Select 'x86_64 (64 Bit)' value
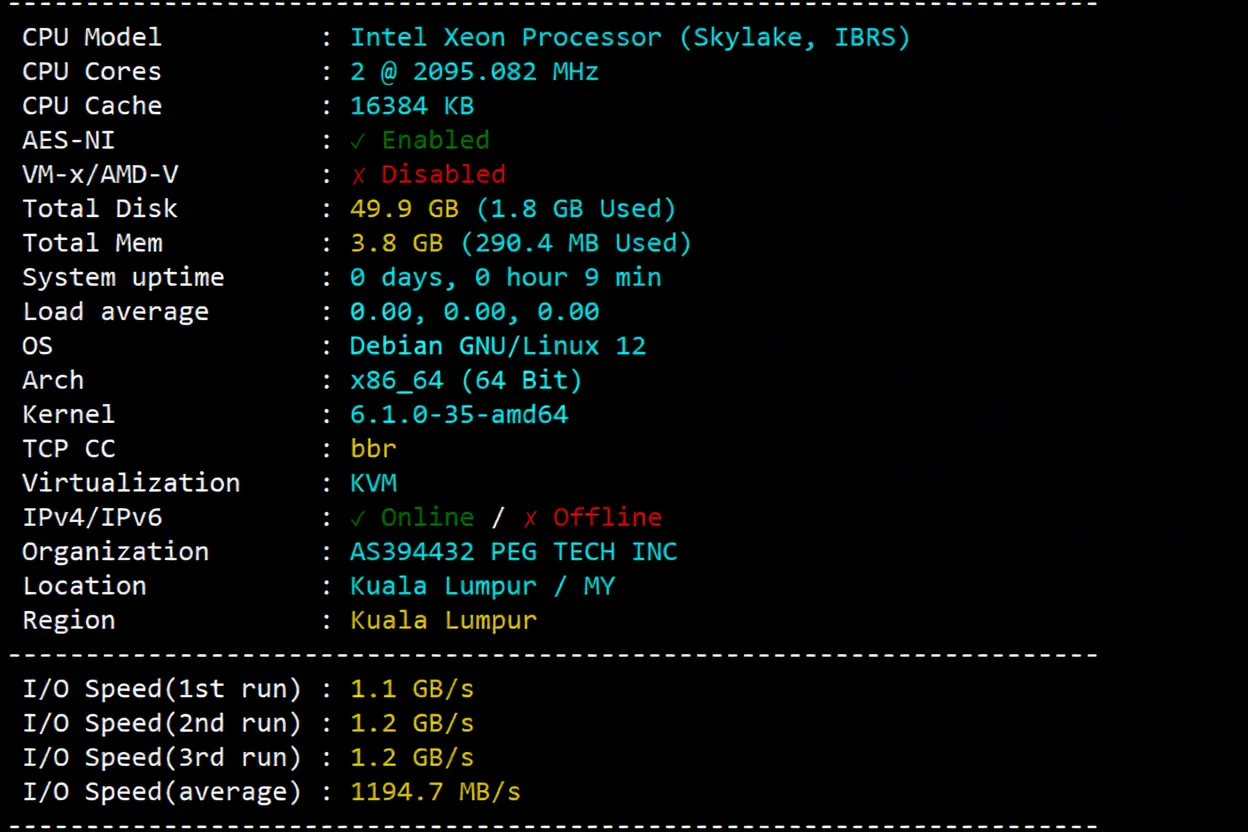 [x=466, y=381]
